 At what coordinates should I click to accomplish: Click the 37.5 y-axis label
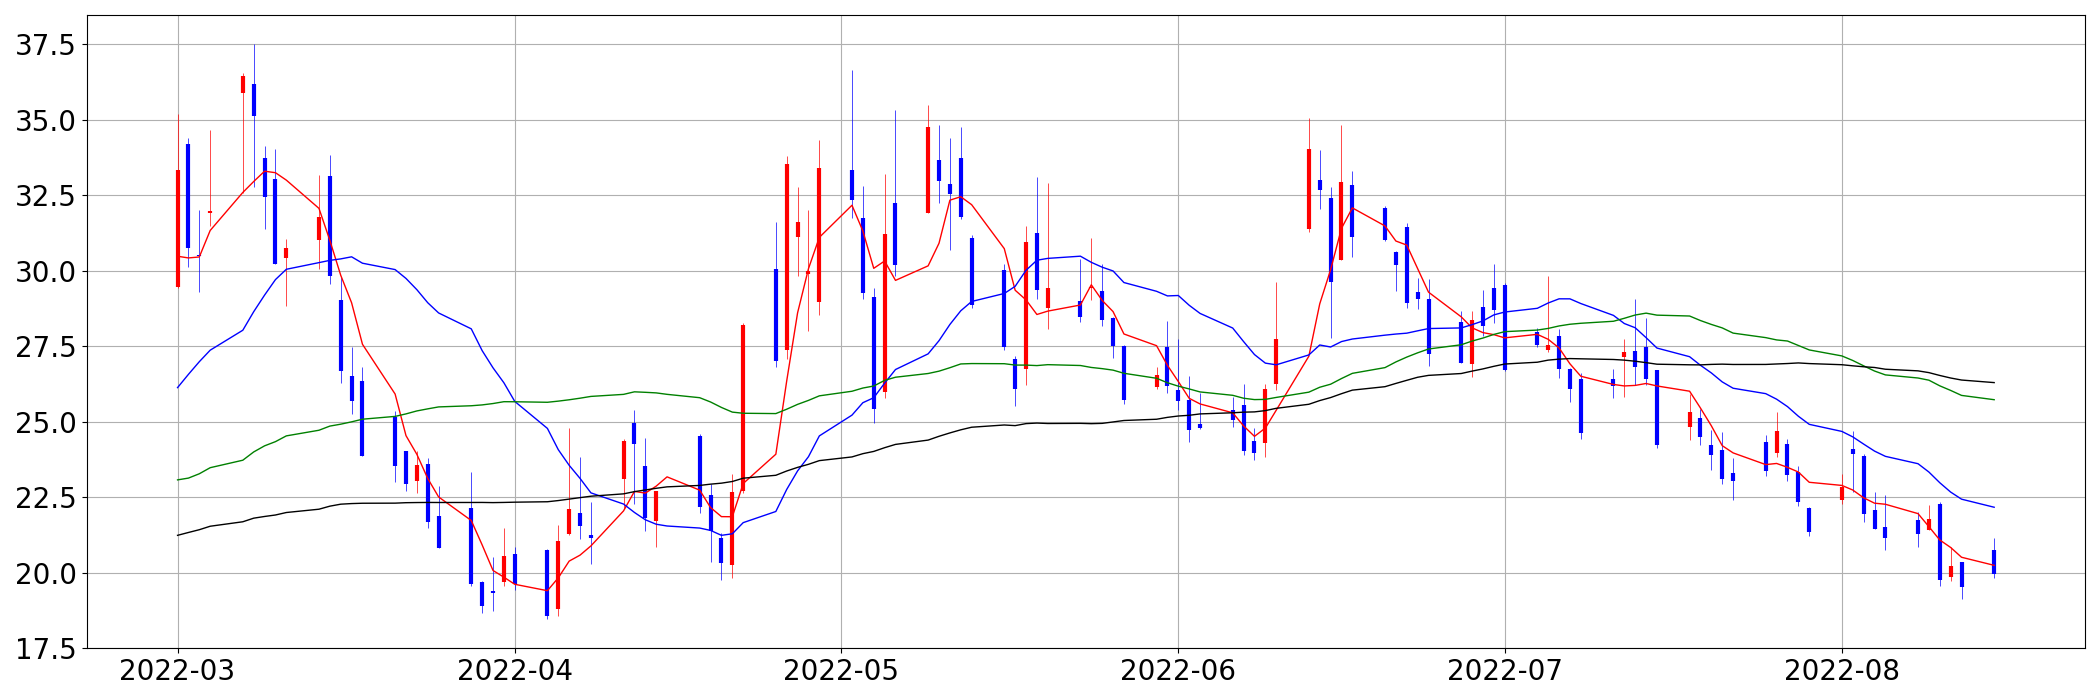(44, 46)
